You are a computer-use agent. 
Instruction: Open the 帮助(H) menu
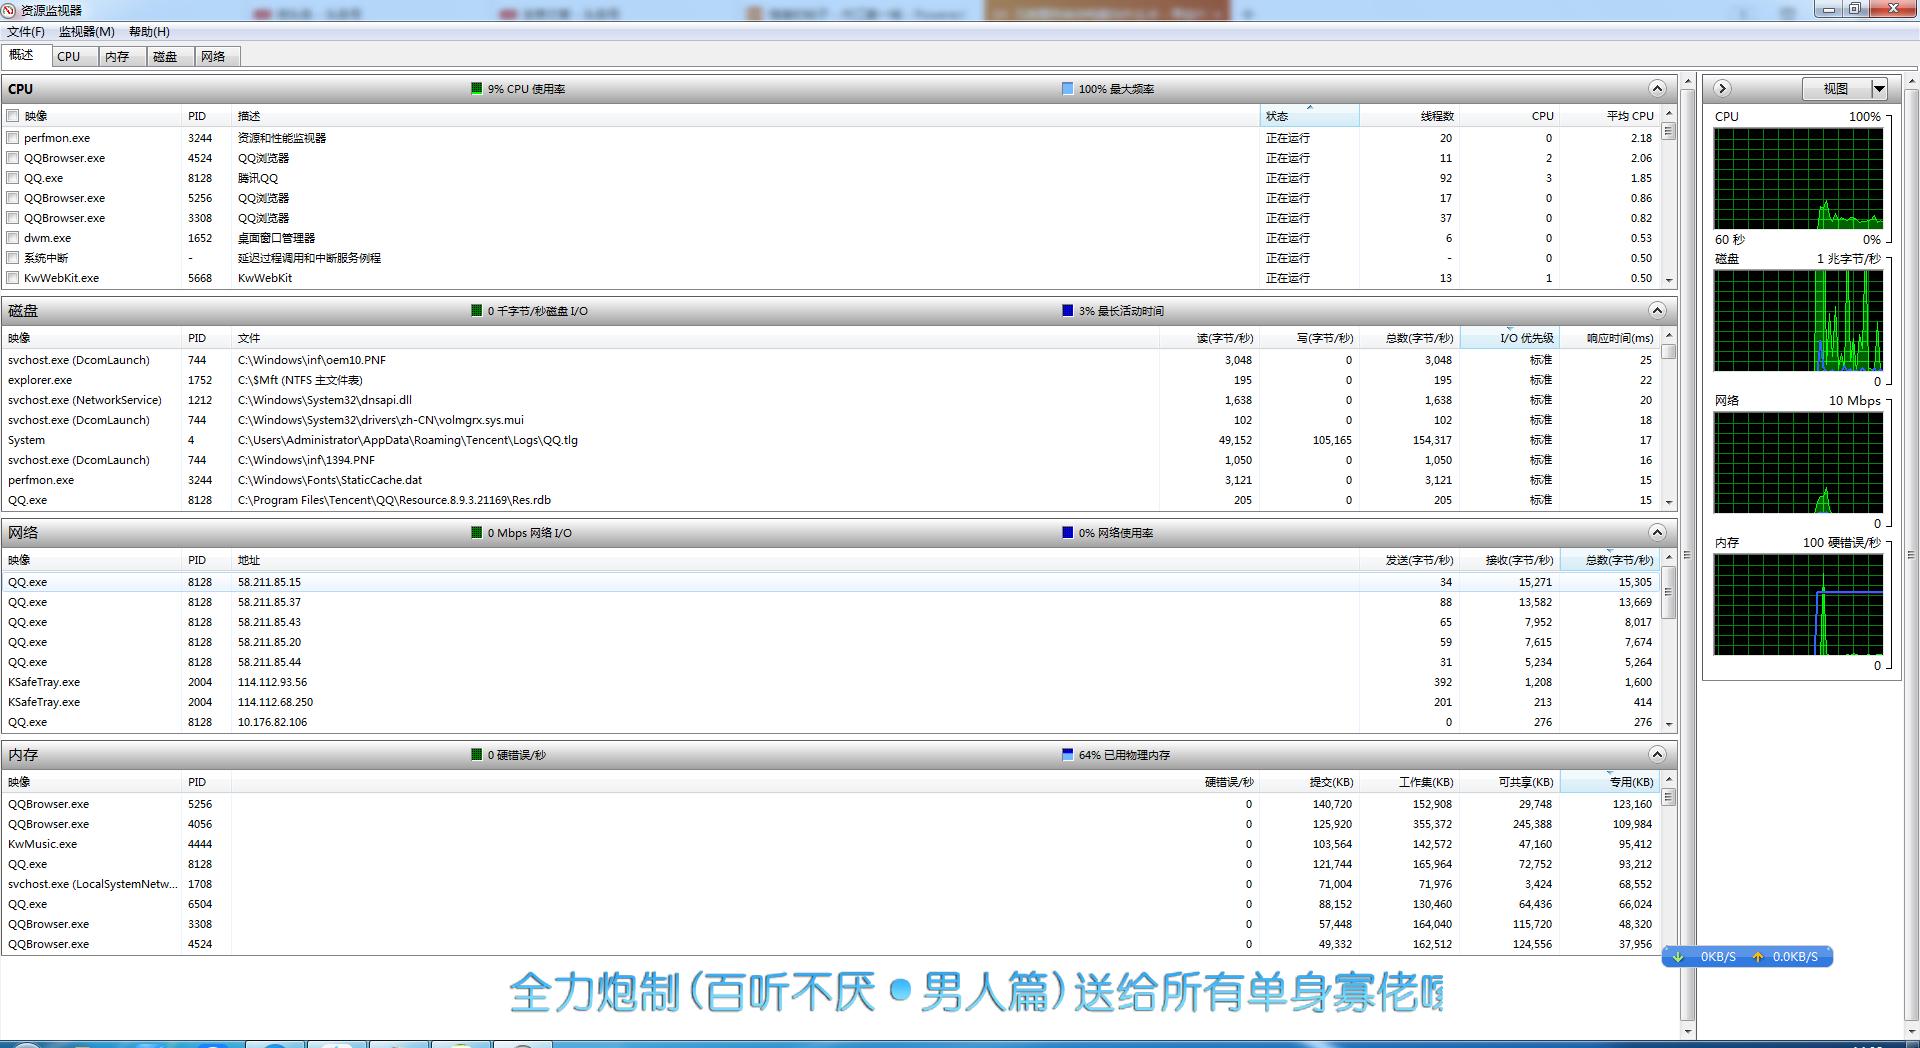[149, 32]
